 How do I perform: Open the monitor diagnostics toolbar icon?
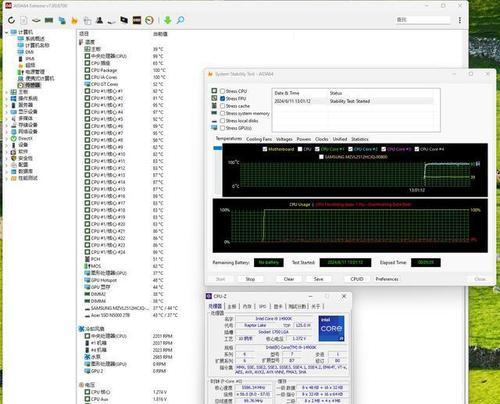124,20
